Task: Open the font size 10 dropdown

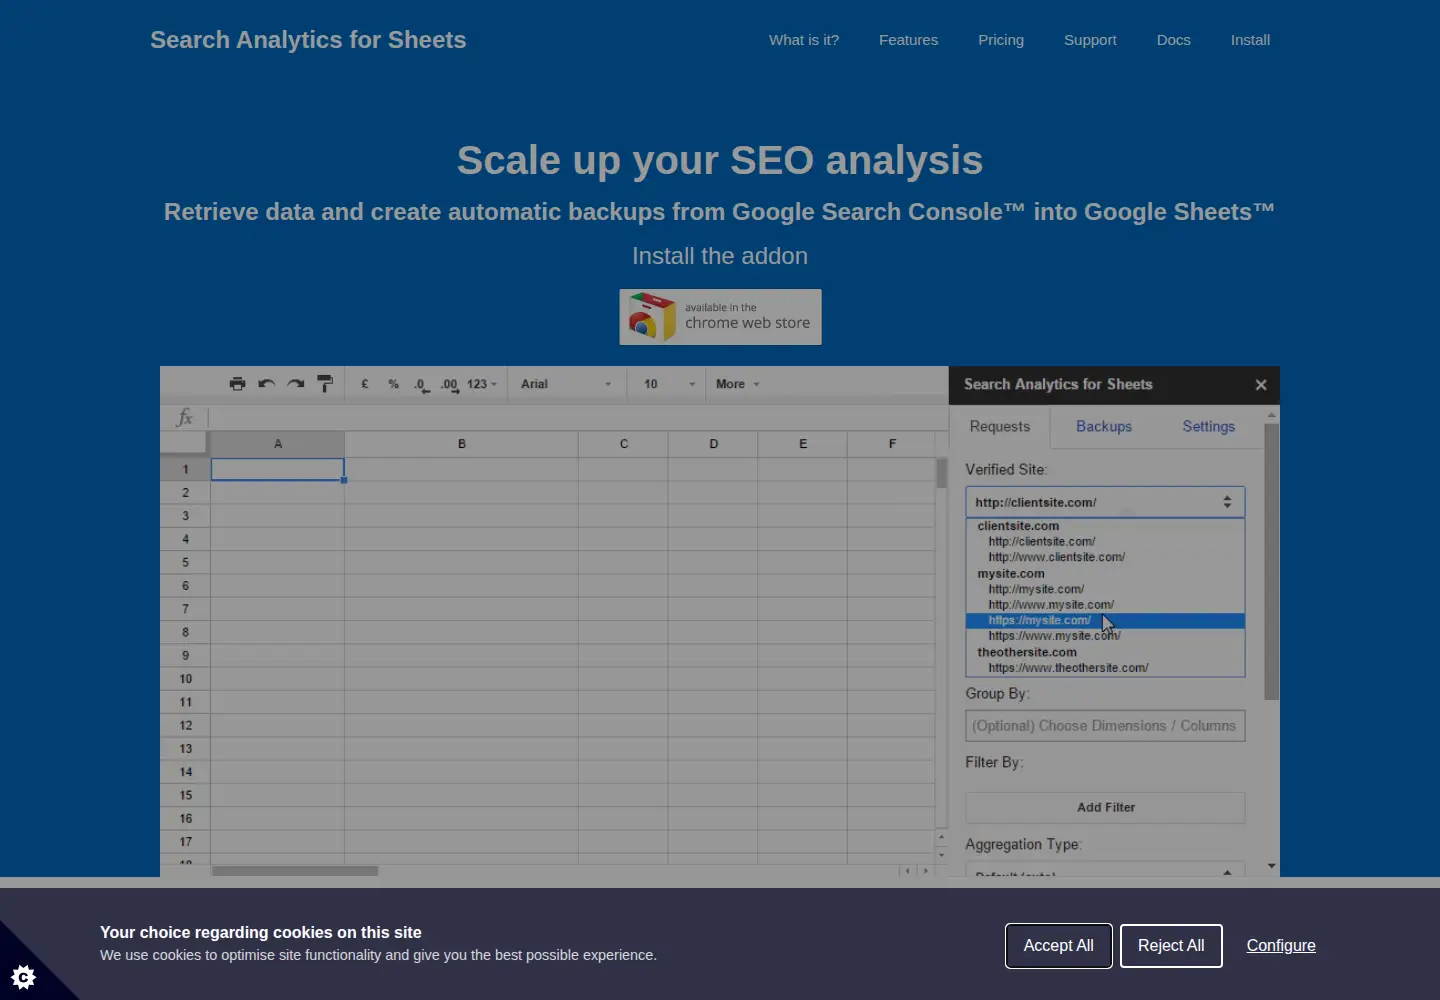Action: 668,384
